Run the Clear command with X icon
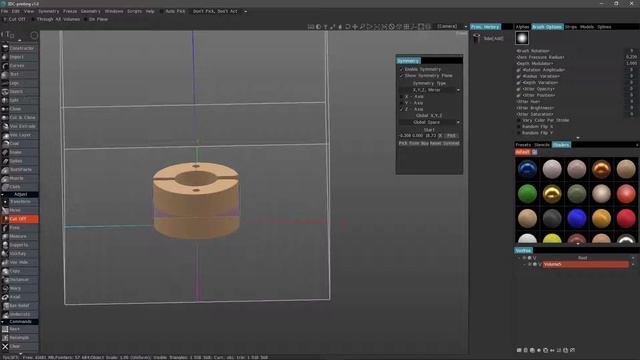This screenshot has height=360, width=640. pos(20,347)
